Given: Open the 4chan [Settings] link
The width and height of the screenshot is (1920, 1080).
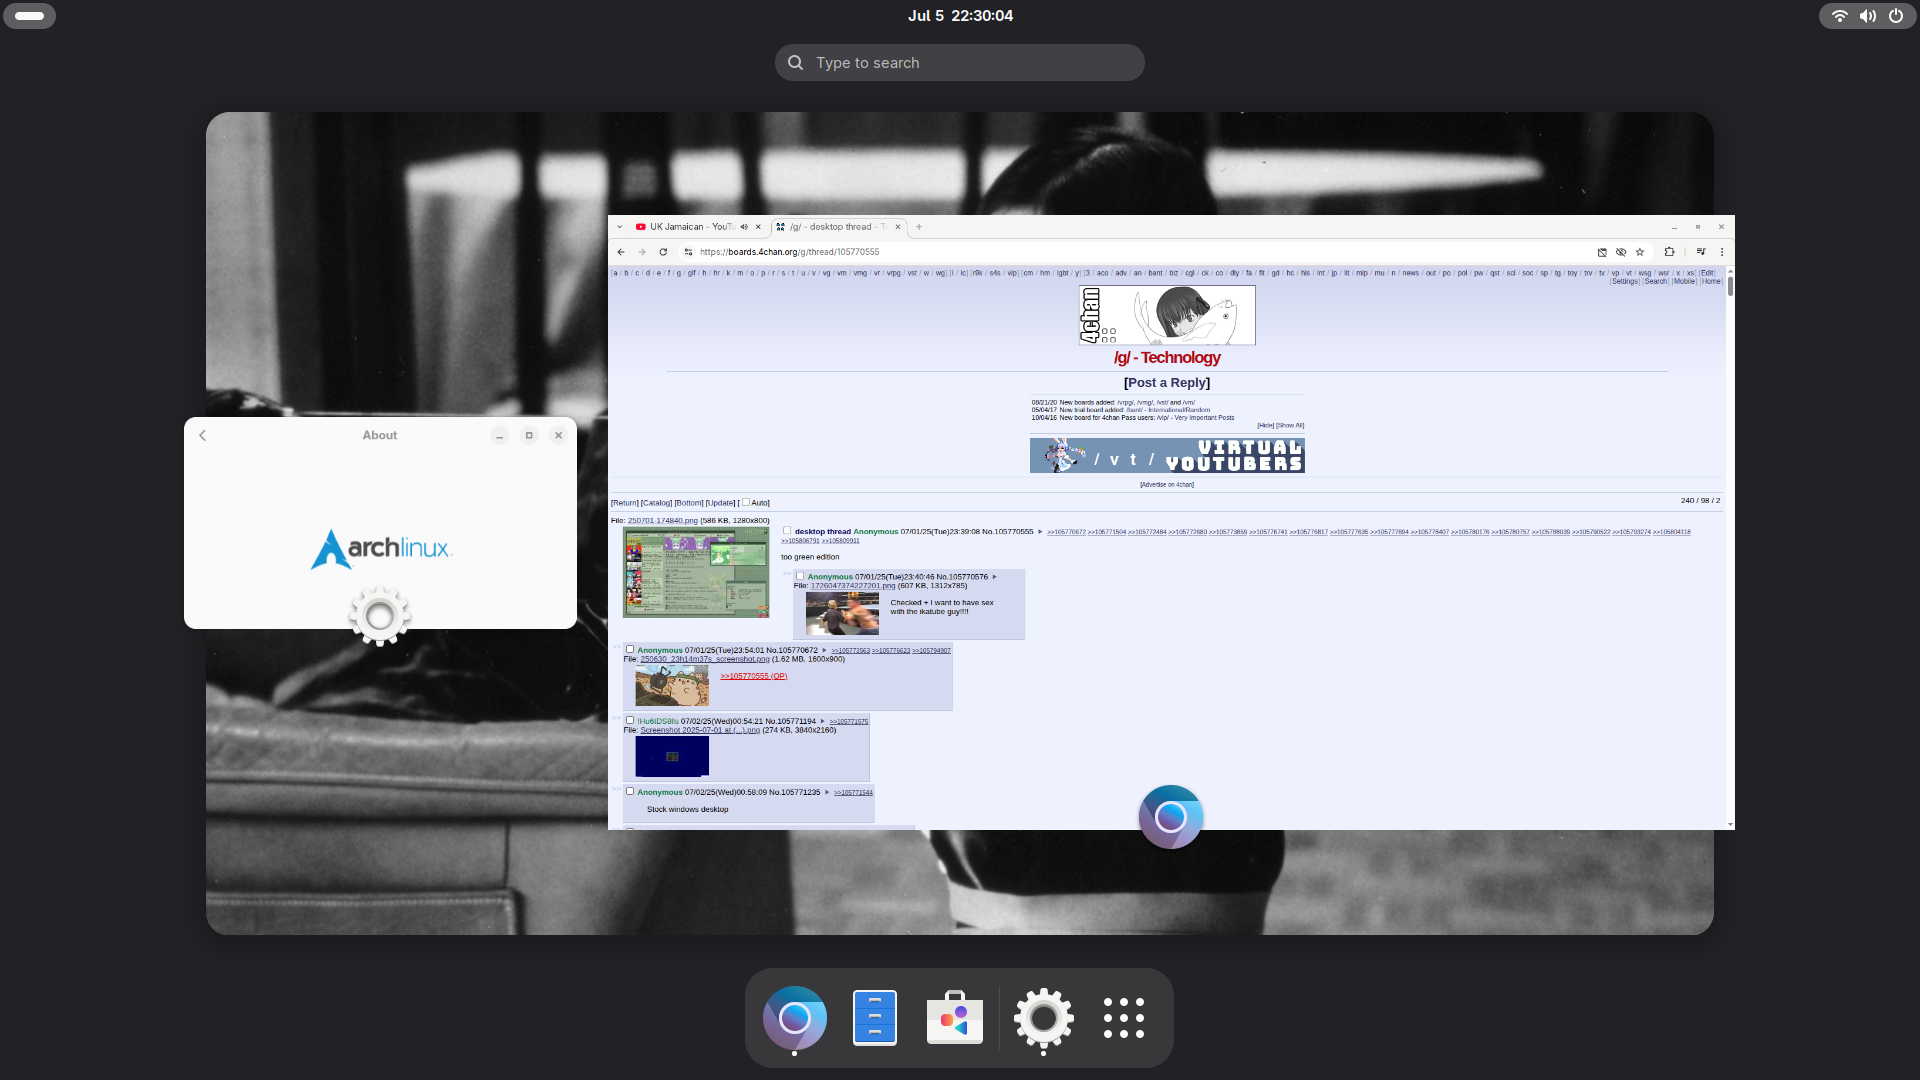Looking at the screenshot, I should (x=1625, y=282).
